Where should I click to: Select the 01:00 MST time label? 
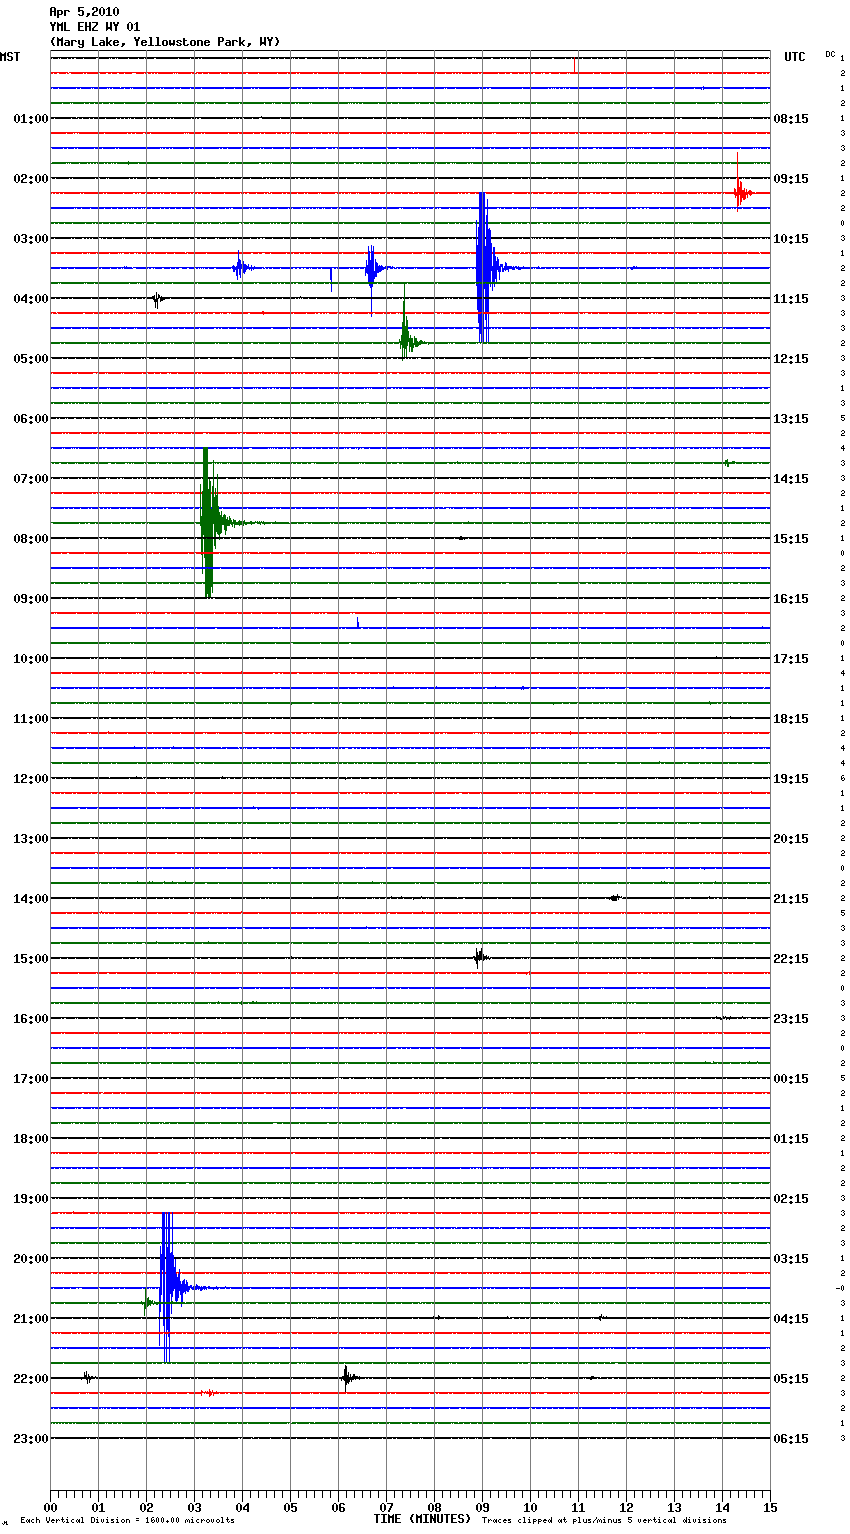[x=31, y=119]
